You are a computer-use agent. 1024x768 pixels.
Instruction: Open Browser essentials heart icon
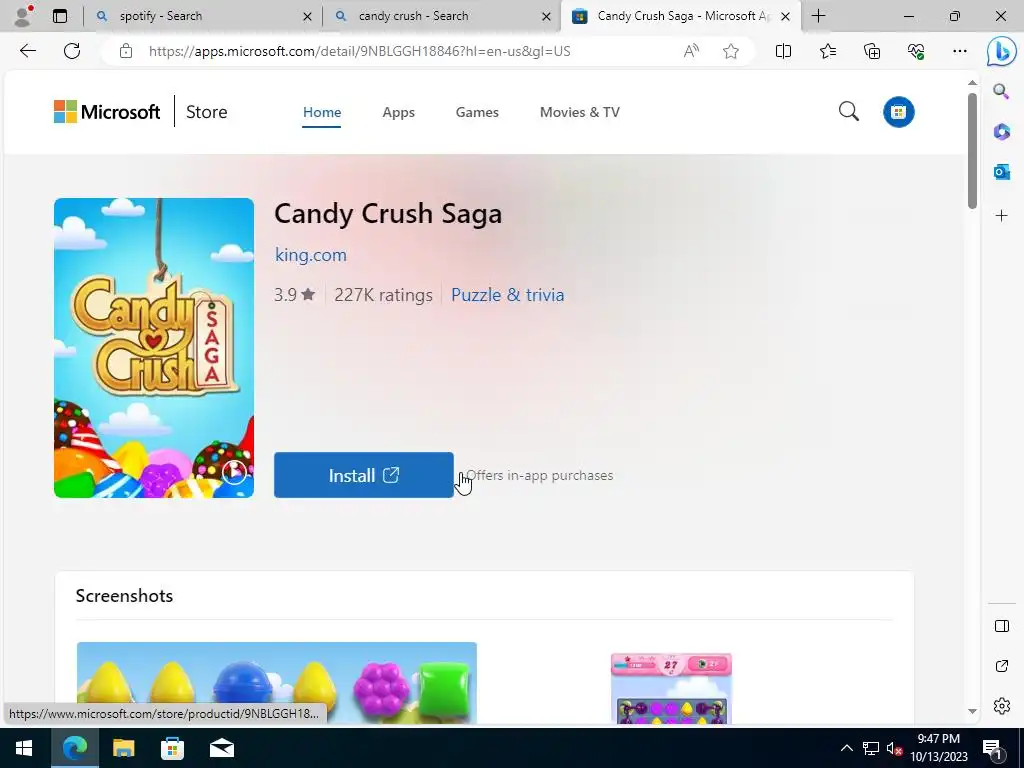pyautogui.click(x=916, y=51)
